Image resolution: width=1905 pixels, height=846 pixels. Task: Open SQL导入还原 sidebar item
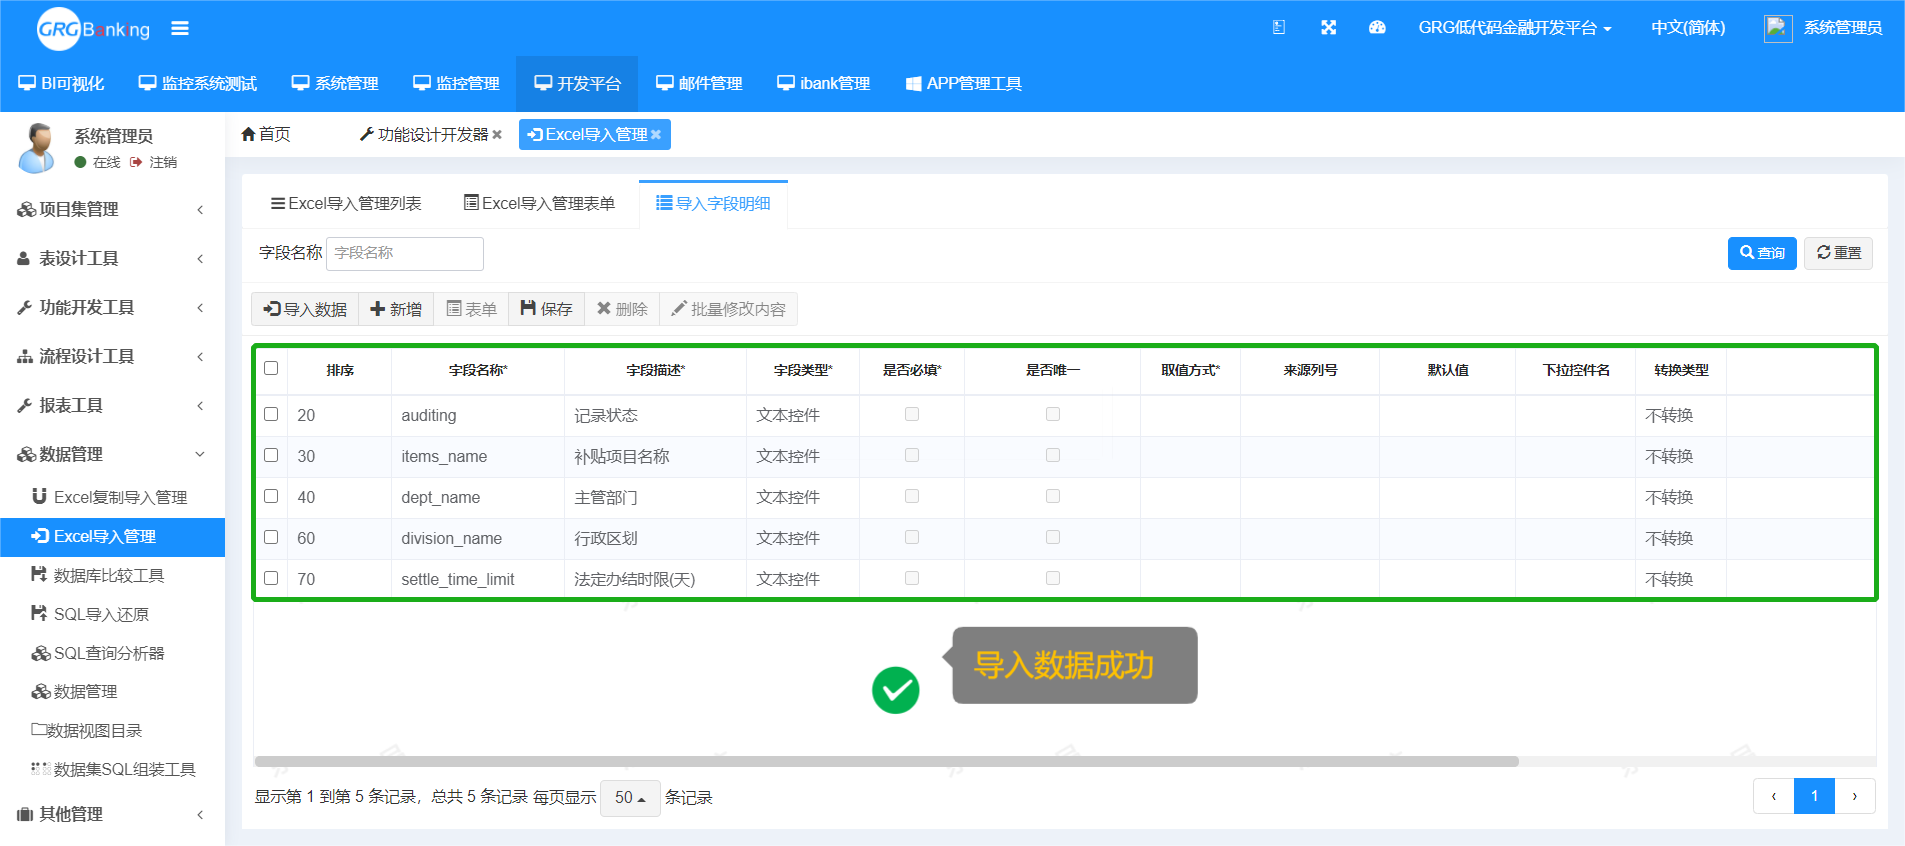point(112,614)
